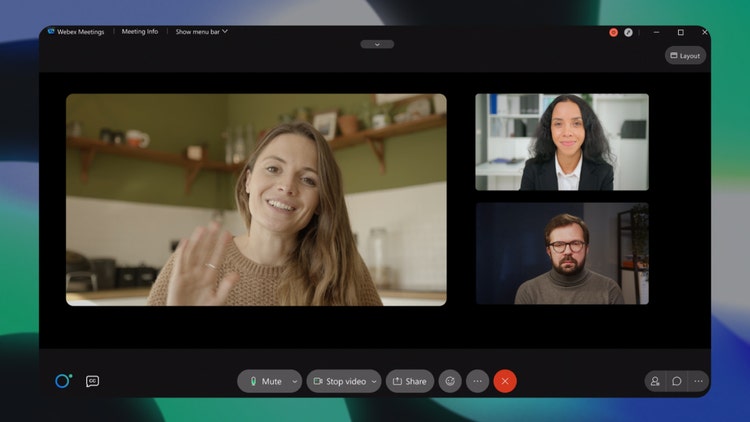End the meeting with red button
This screenshot has width=750, height=422.
[x=505, y=381]
